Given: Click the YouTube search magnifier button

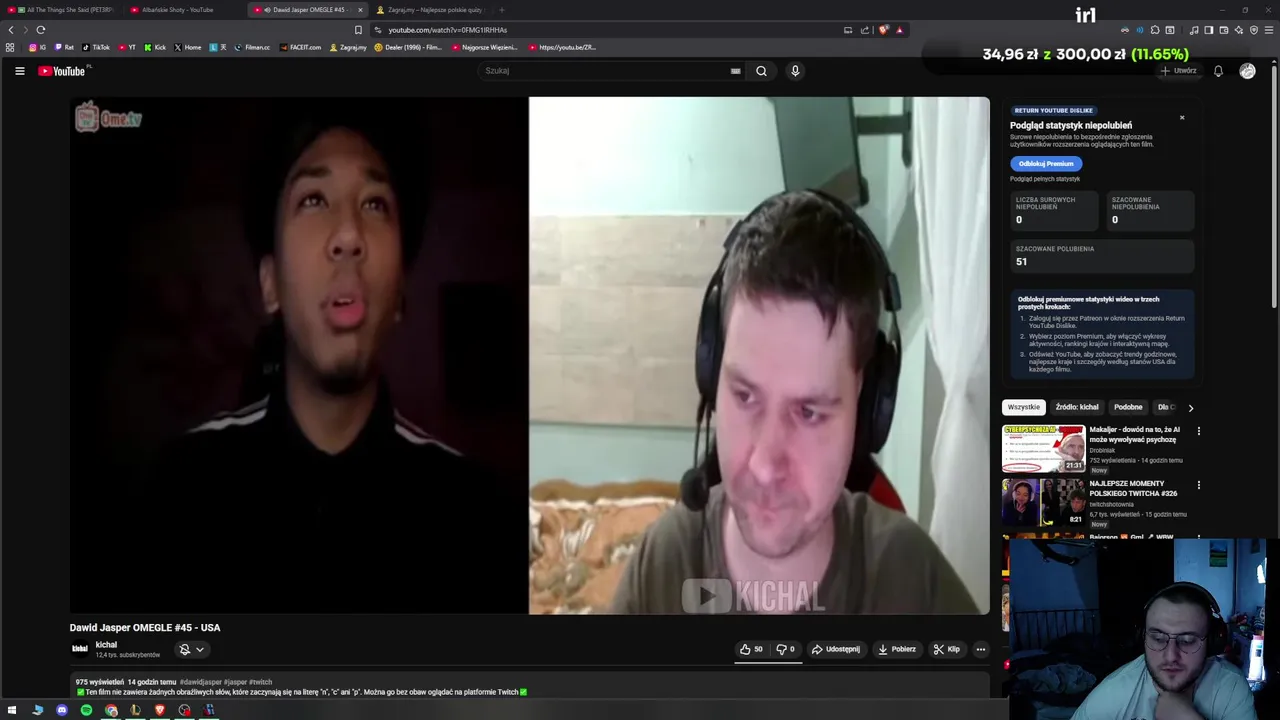Looking at the screenshot, I should [761, 71].
